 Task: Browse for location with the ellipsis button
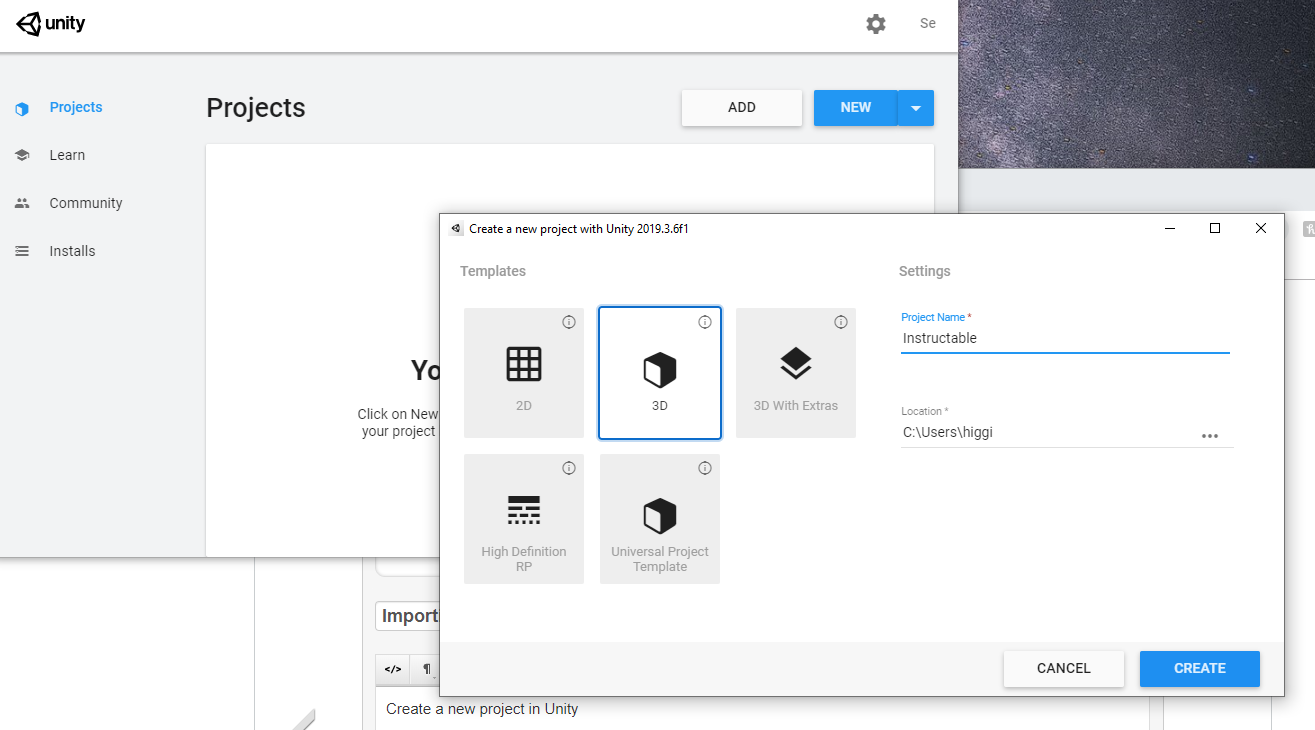pyautogui.click(x=1210, y=436)
